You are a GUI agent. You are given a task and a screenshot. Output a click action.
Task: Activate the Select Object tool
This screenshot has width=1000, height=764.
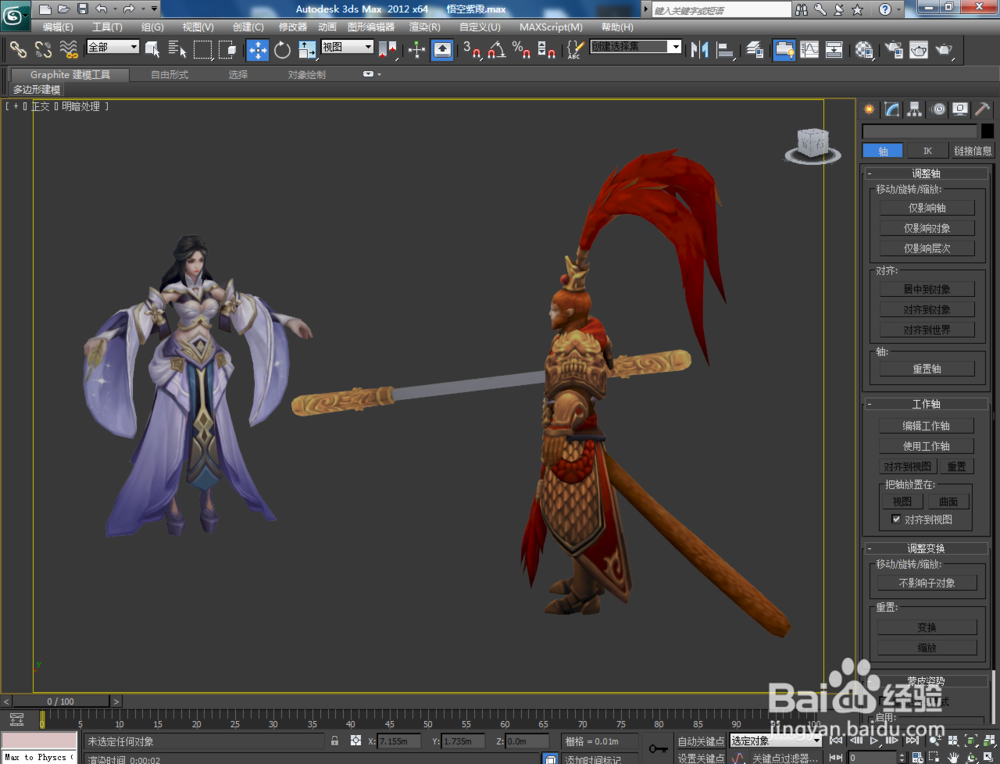(x=152, y=49)
